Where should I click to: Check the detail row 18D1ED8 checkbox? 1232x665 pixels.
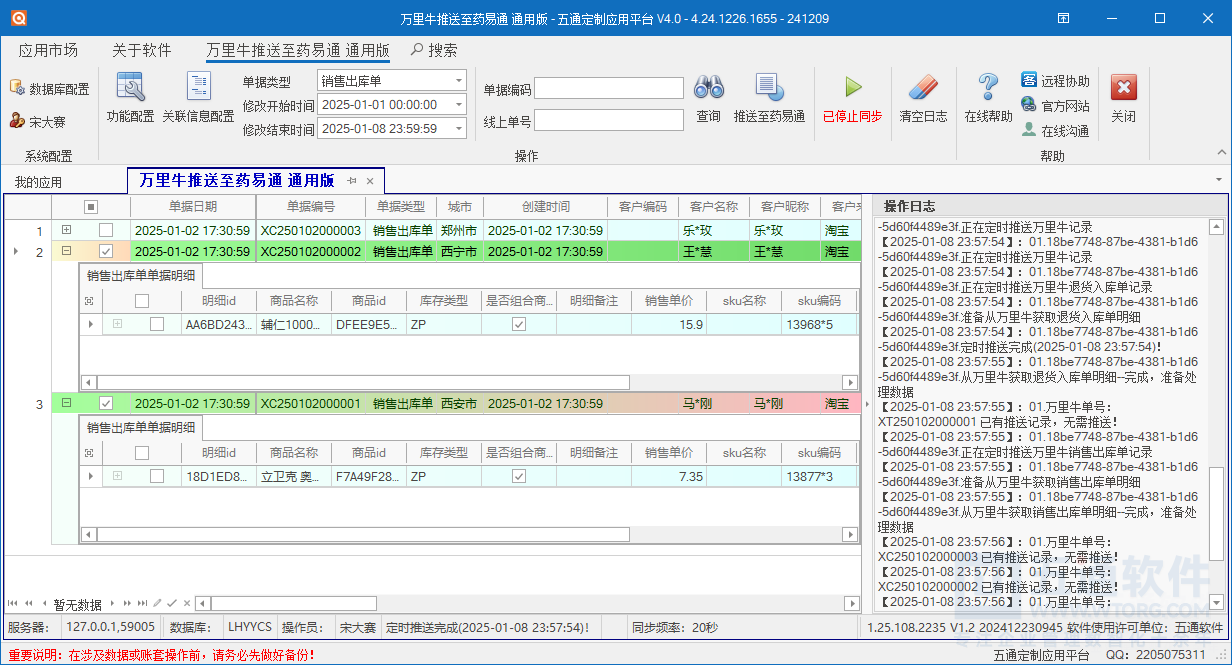pos(157,476)
